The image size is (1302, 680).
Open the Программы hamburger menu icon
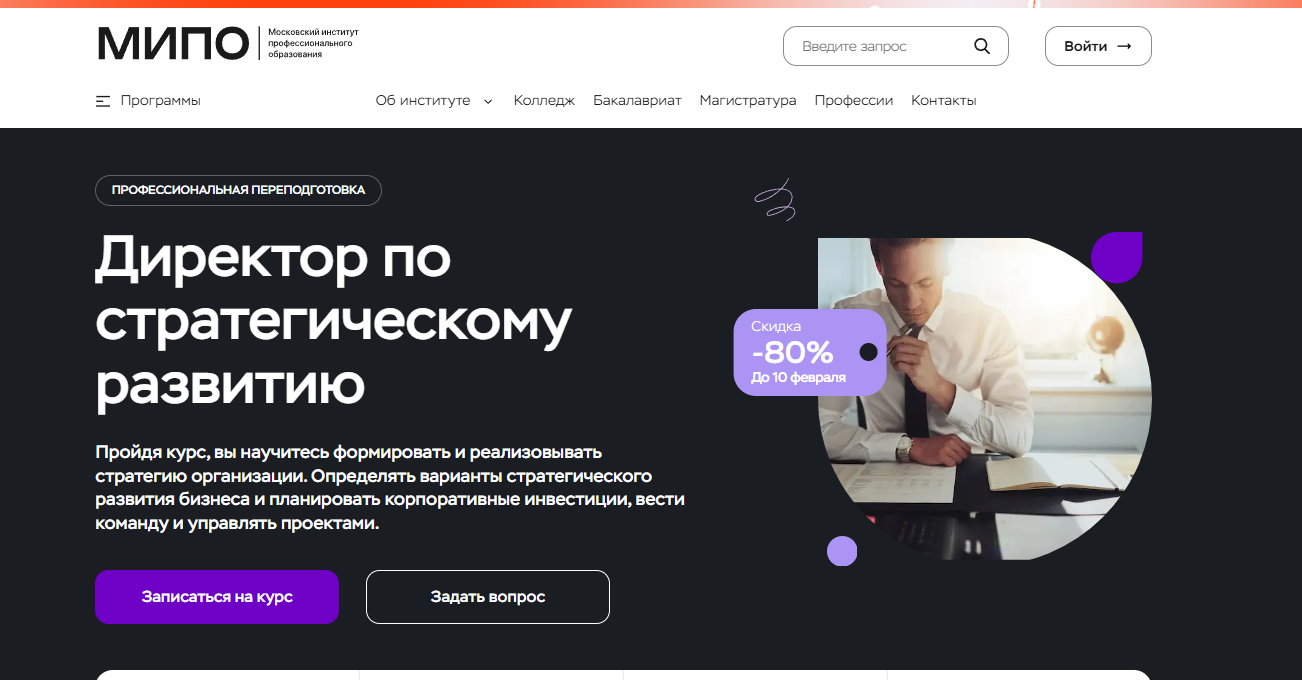click(103, 101)
